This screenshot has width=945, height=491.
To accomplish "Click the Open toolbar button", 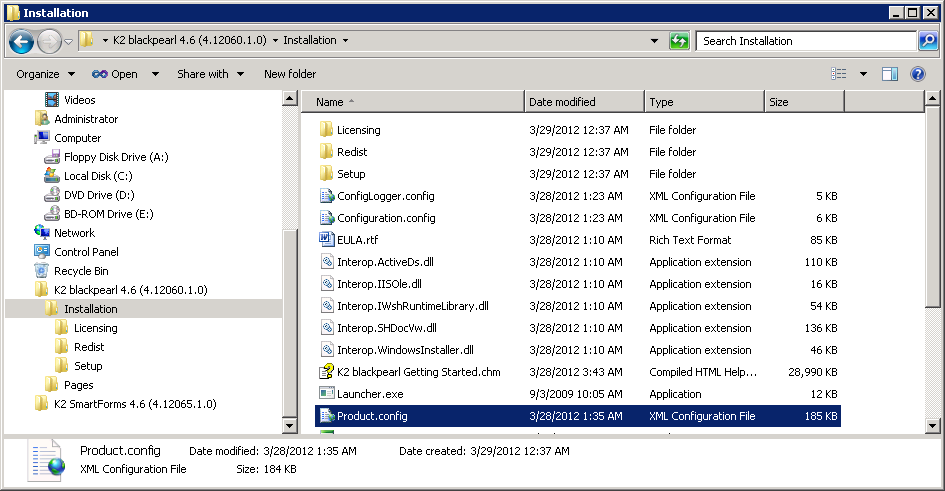I will tap(116, 74).
